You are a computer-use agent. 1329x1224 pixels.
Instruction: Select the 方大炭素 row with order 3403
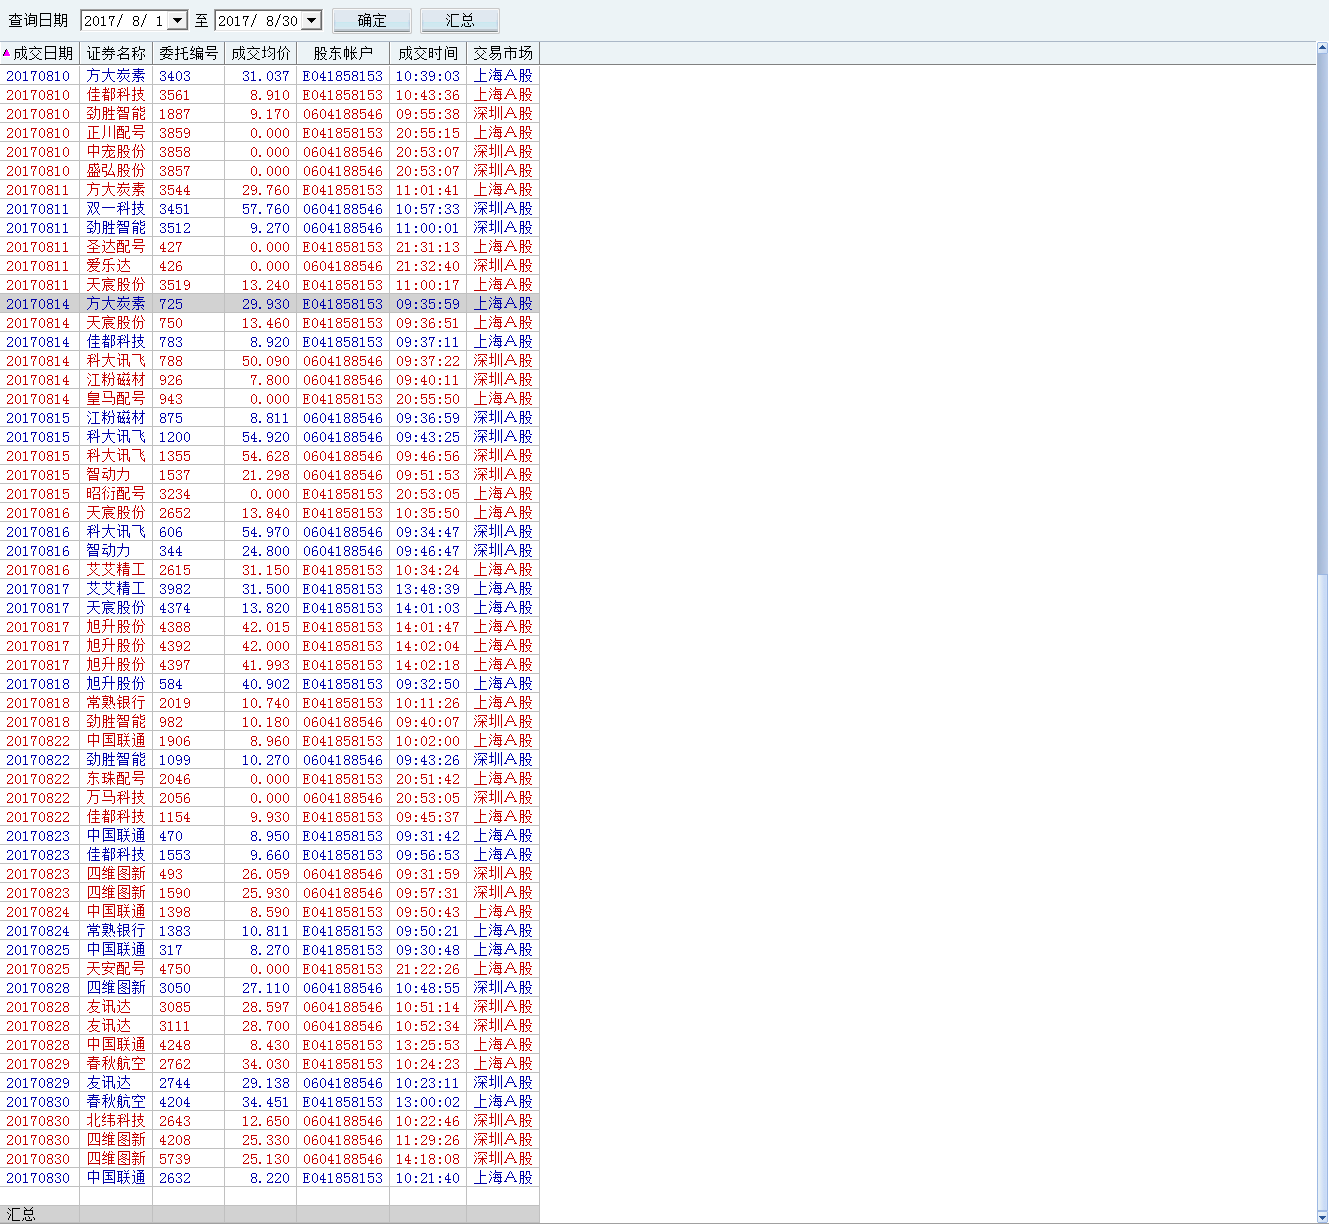pyautogui.click(x=270, y=76)
